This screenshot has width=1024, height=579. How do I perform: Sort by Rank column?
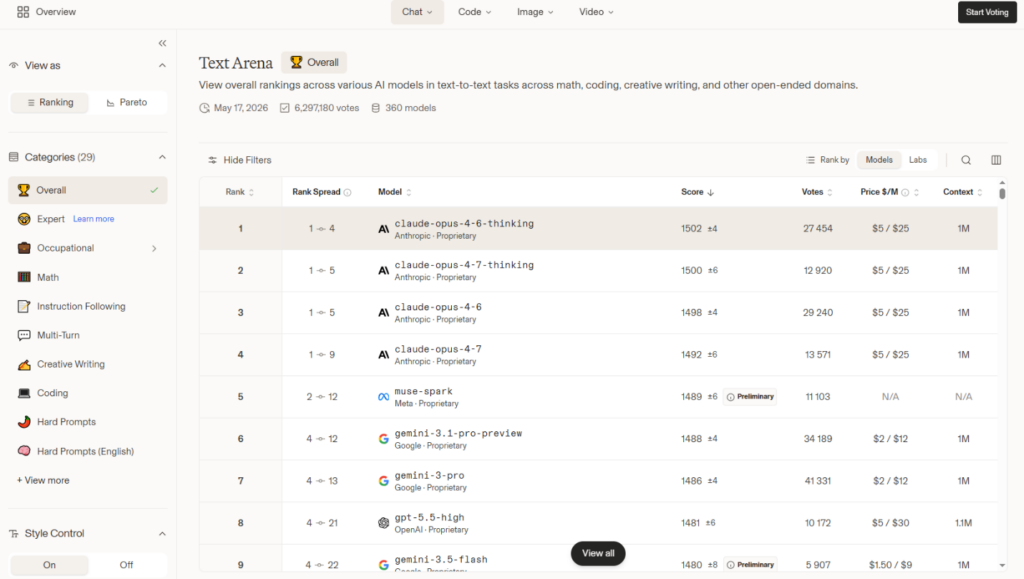(x=240, y=192)
